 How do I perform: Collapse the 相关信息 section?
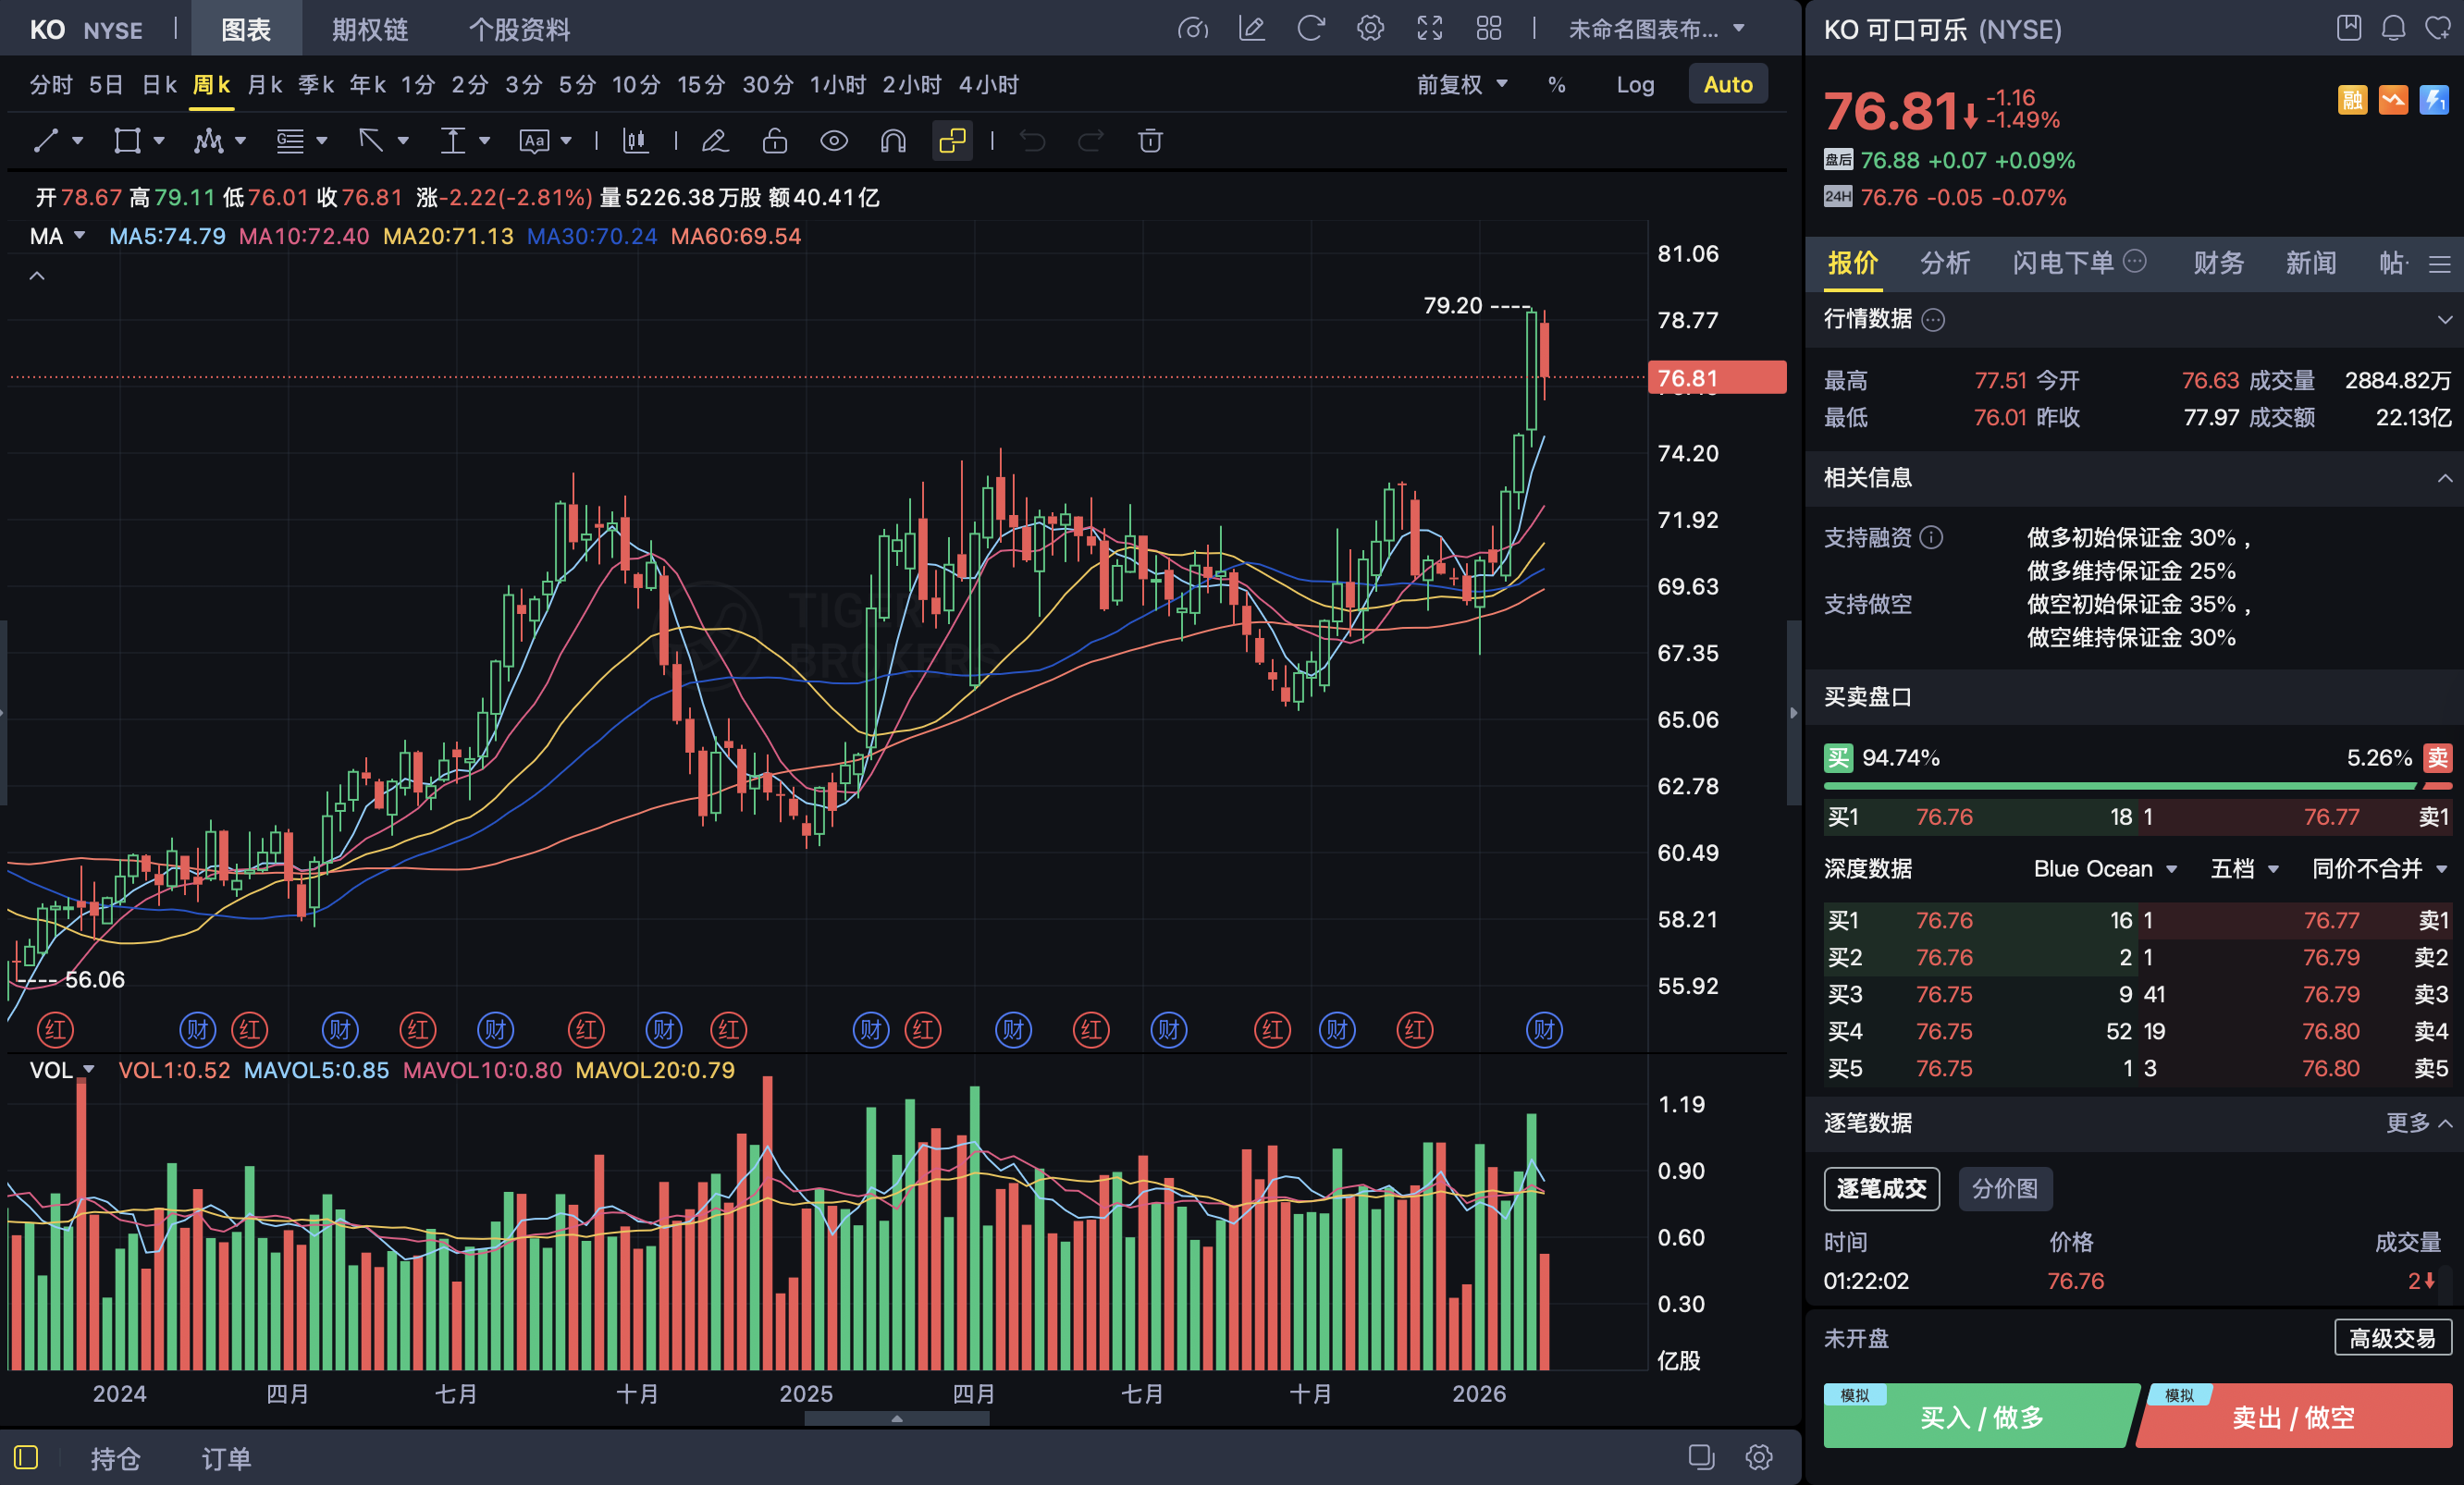(2444, 478)
